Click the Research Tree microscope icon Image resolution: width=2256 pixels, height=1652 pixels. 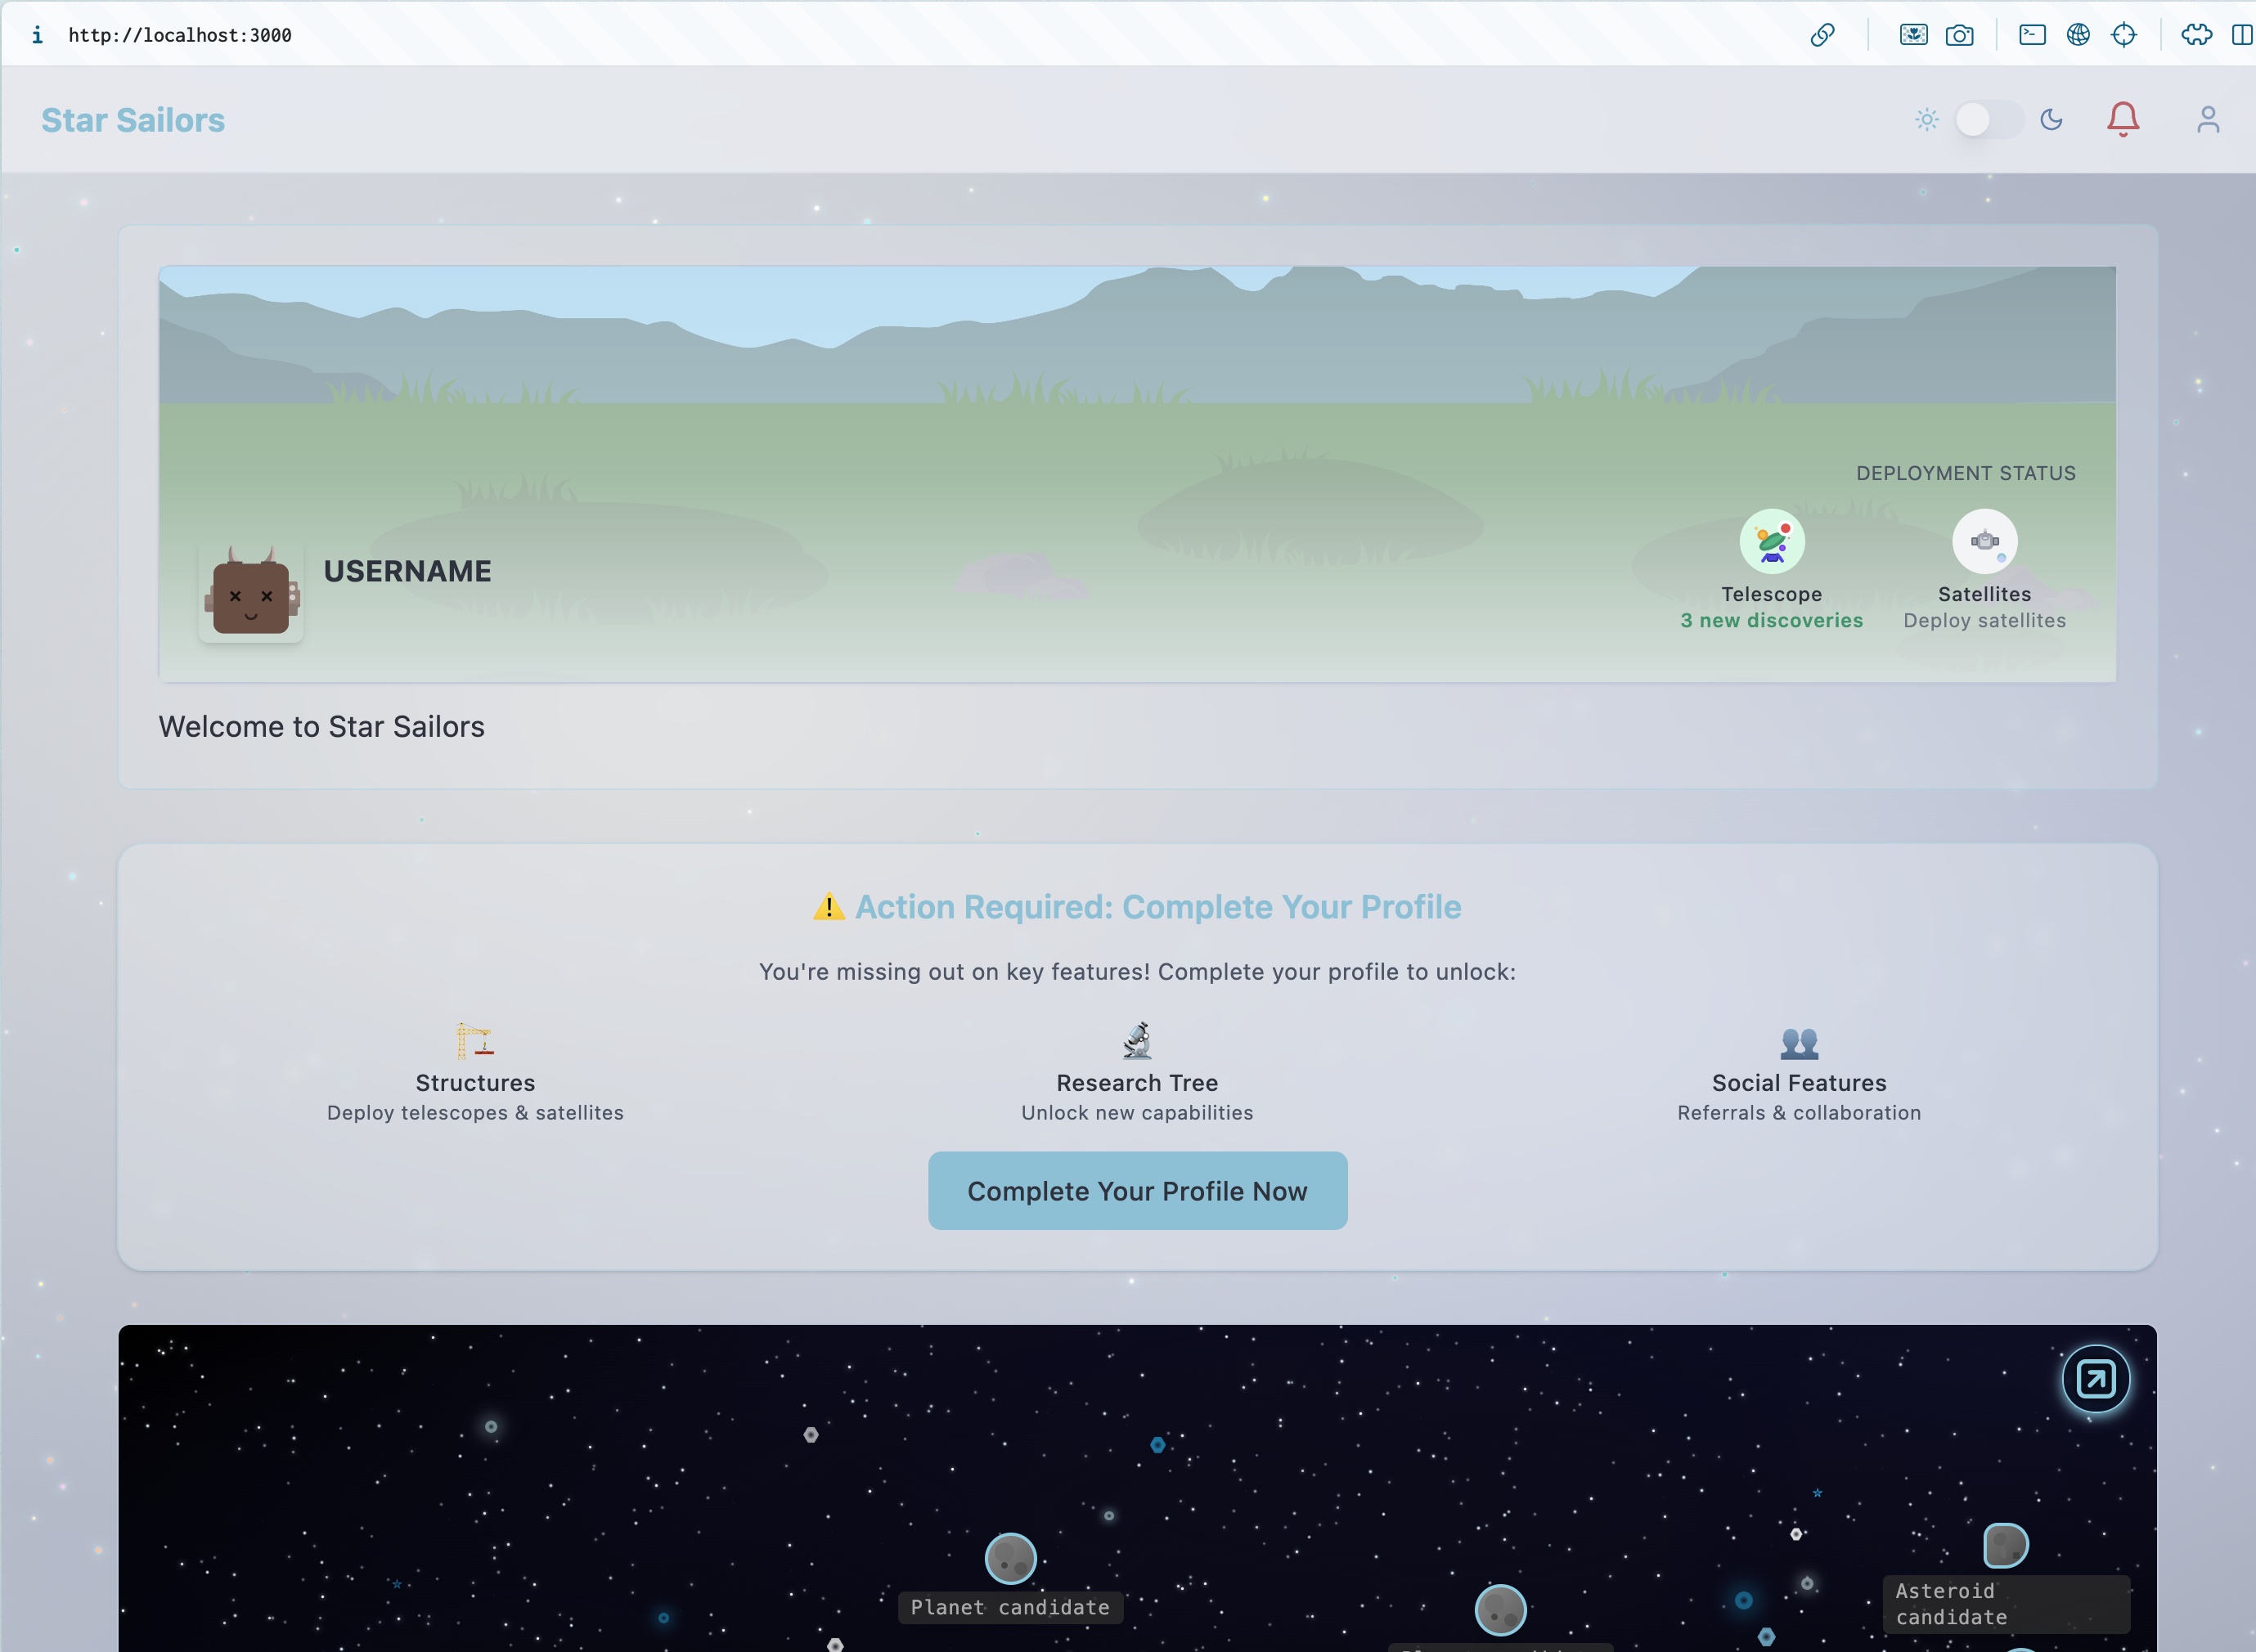(1137, 1041)
